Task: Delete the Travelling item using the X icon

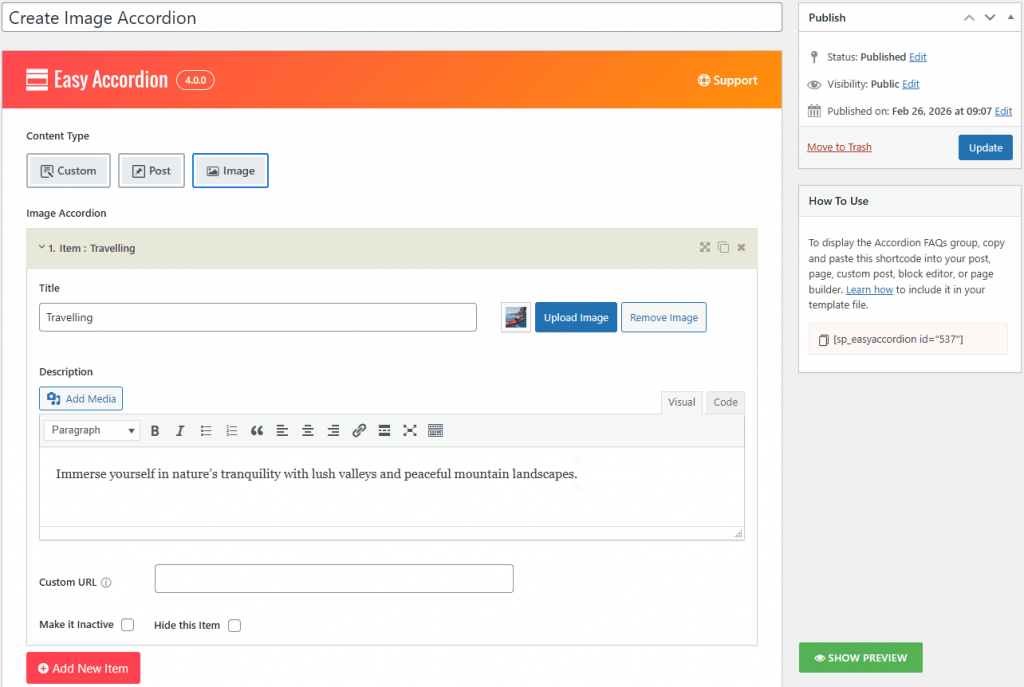Action: (x=741, y=248)
